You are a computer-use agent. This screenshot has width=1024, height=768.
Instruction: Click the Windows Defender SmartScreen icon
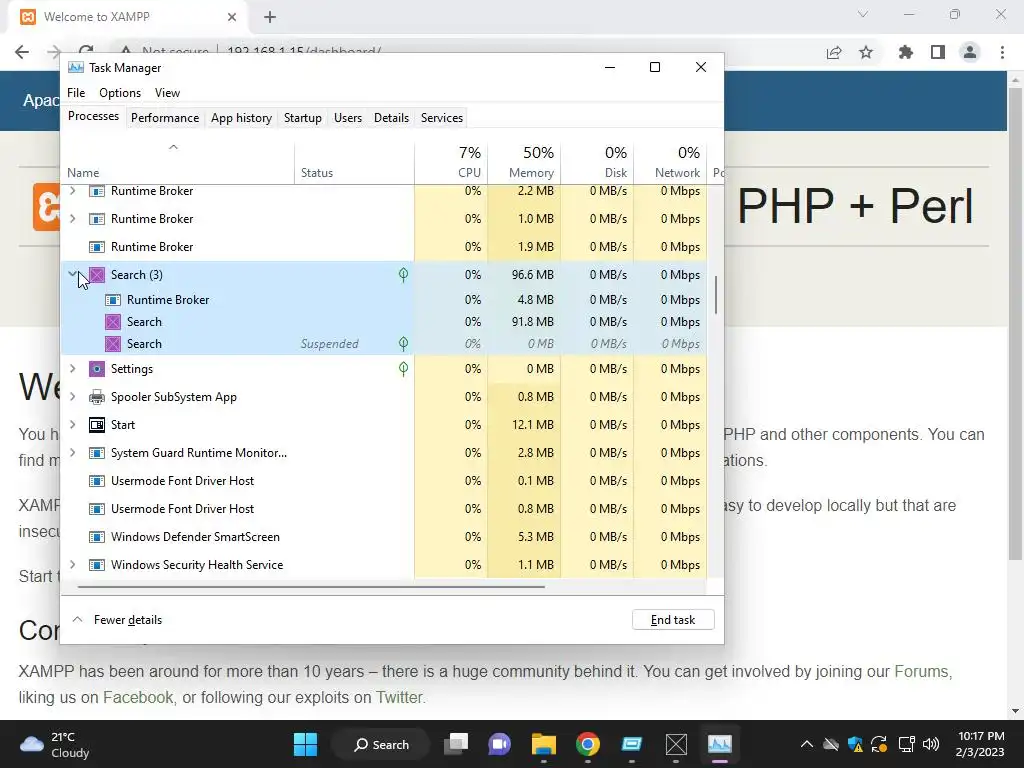(97, 537)
